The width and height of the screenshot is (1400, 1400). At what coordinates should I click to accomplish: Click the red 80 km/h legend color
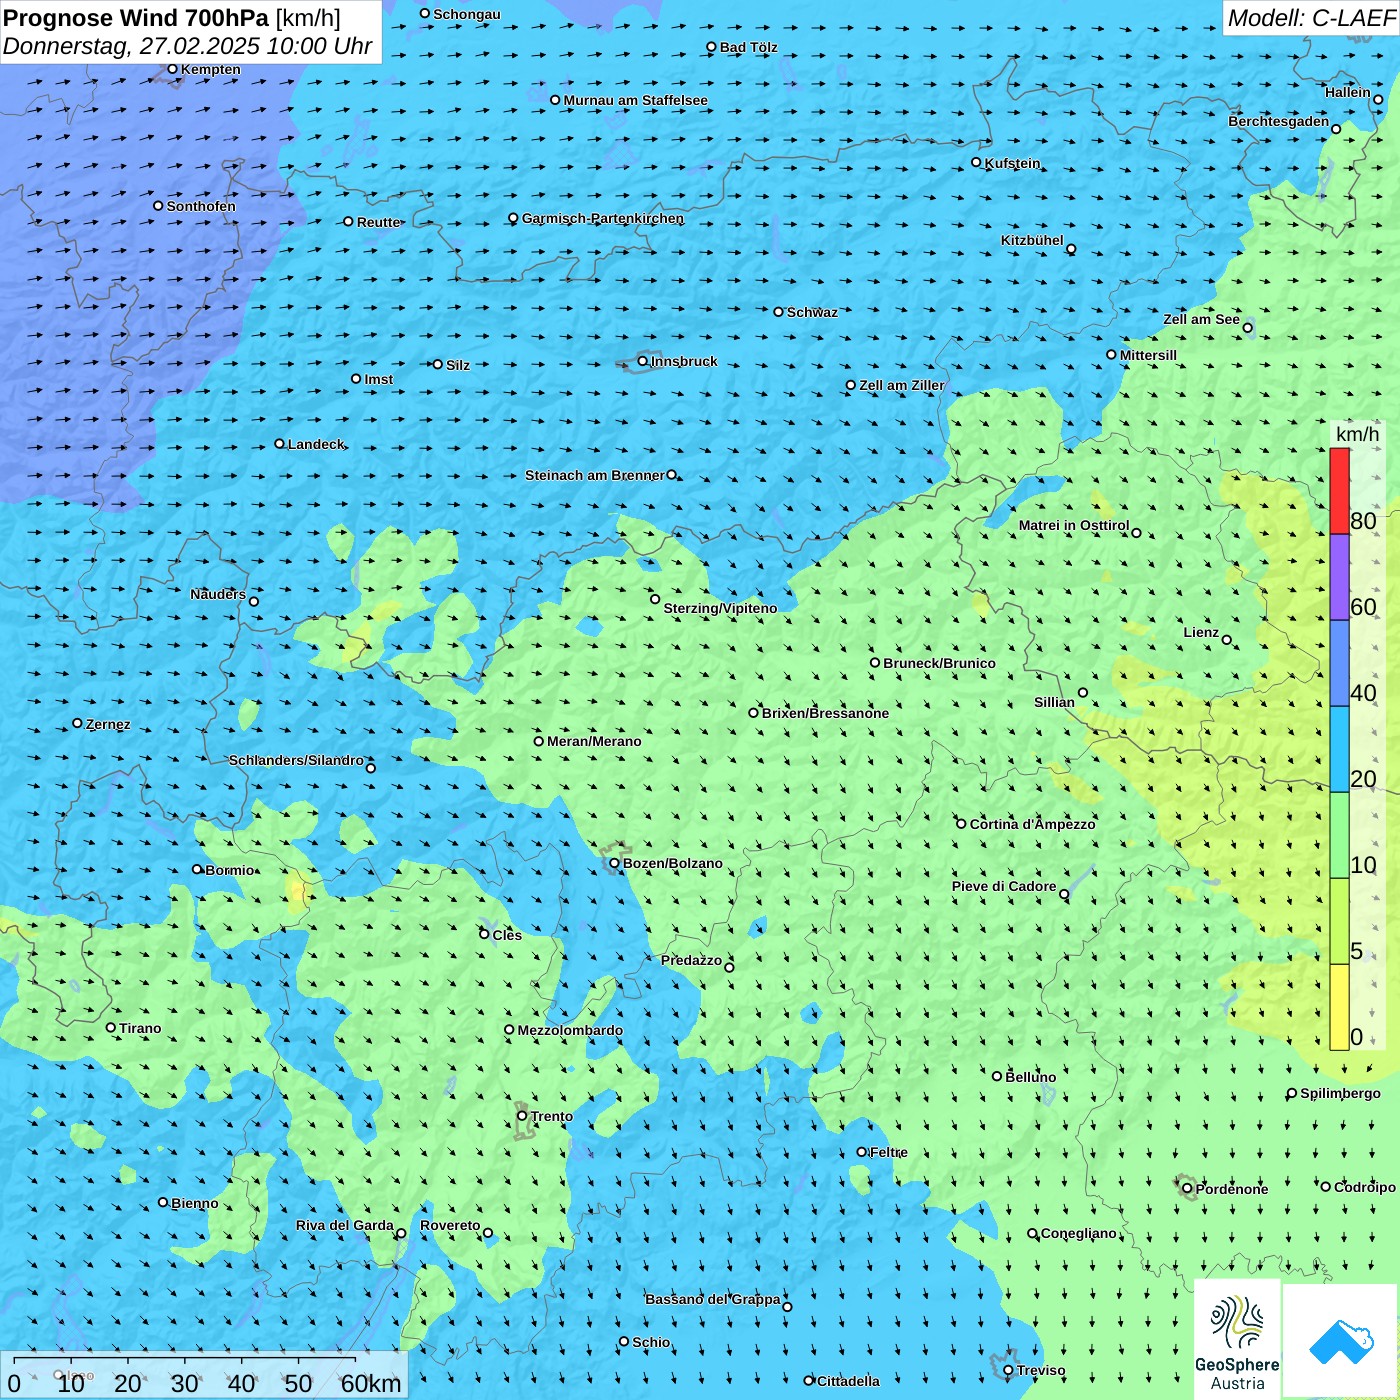1339,490
